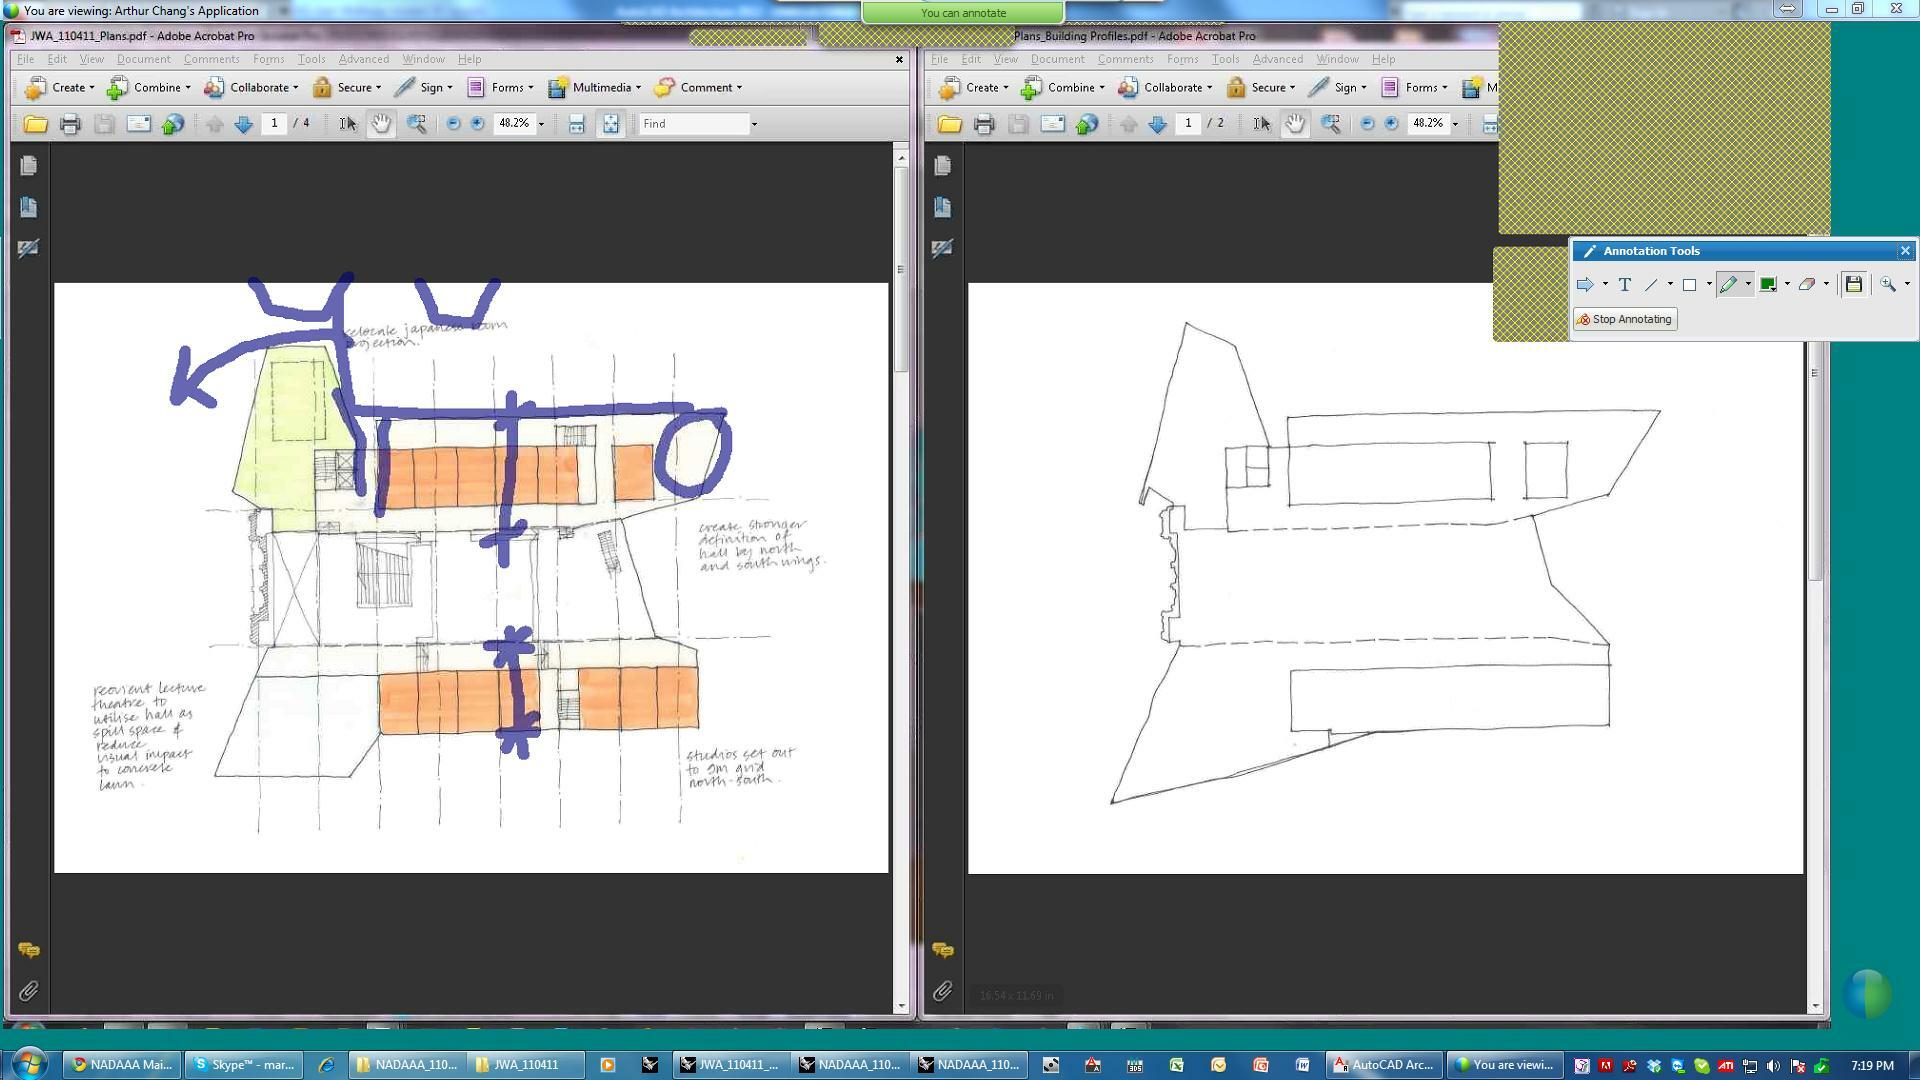1920x1080 pixels.
Task: Open the Combine dropdown in left Acrobat window
Action: pyautogui.click(x=149, y=88)
